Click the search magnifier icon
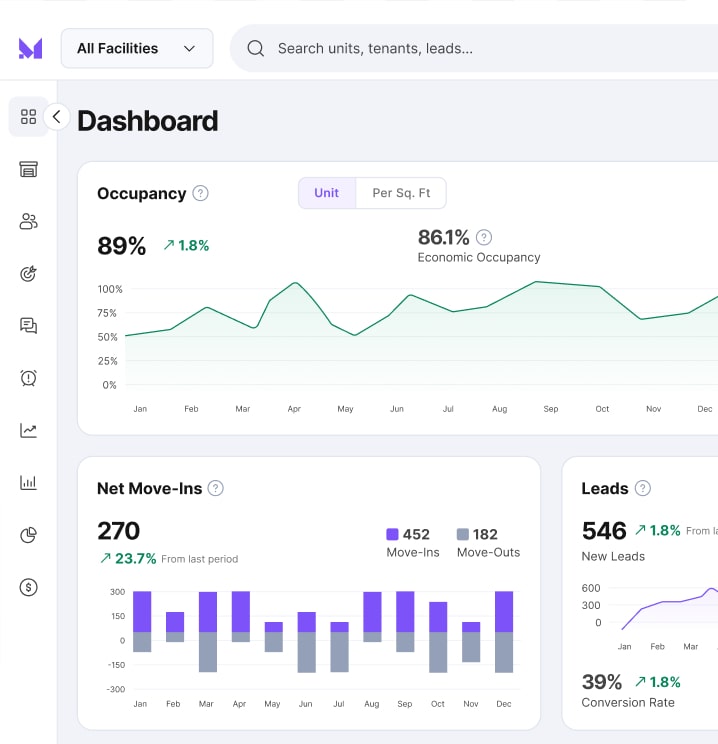 pyautogui.click(x=255, y=48)
